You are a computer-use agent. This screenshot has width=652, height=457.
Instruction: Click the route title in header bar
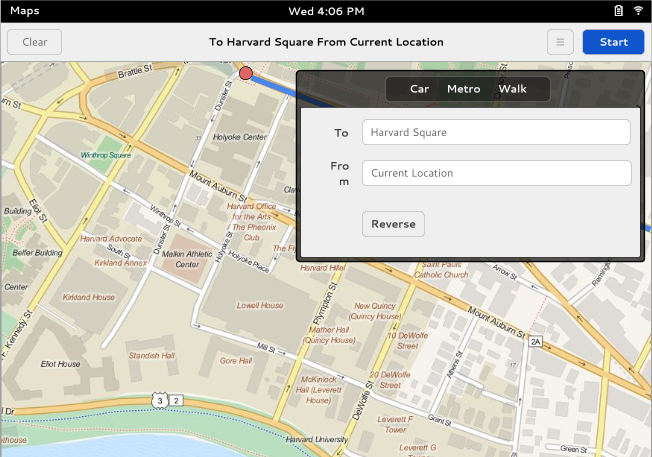point(326,42)
